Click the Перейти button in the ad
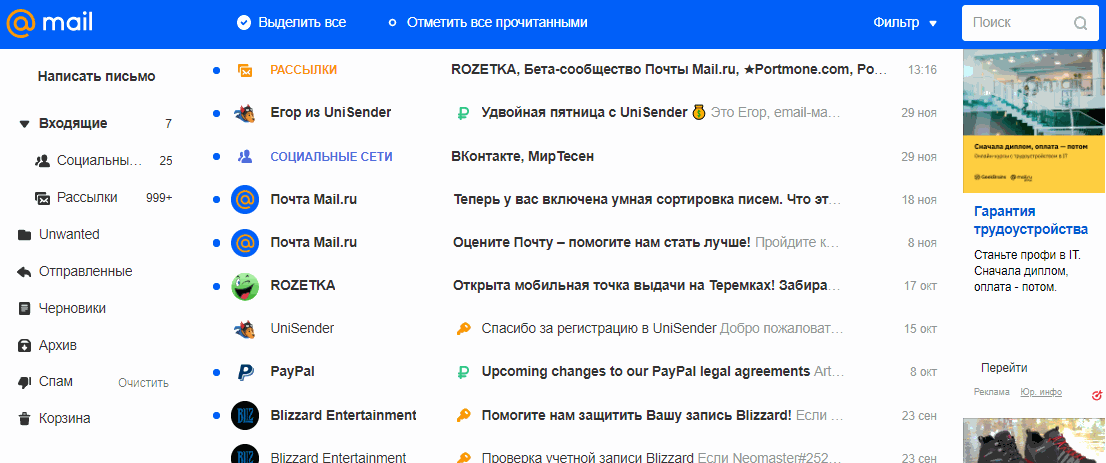This screenshot has height=463, width=1106. click(1004, 368)
